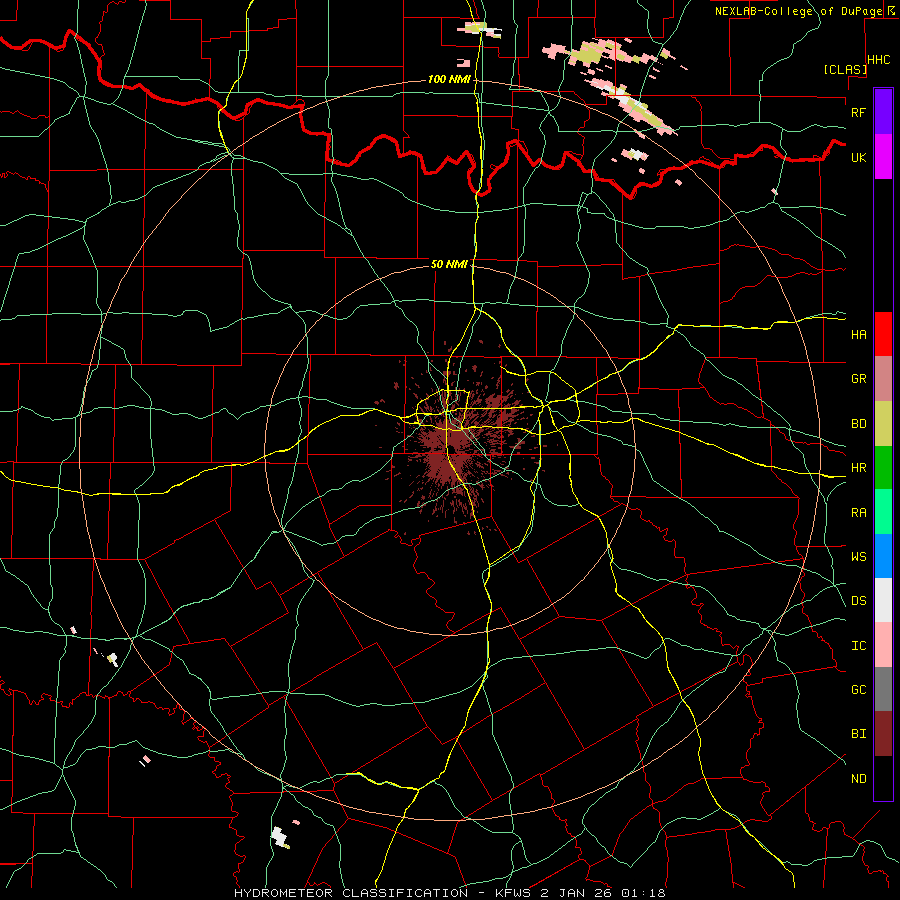
Task: Click the [CLAS] units label
Action: click(x=845, y=69)
